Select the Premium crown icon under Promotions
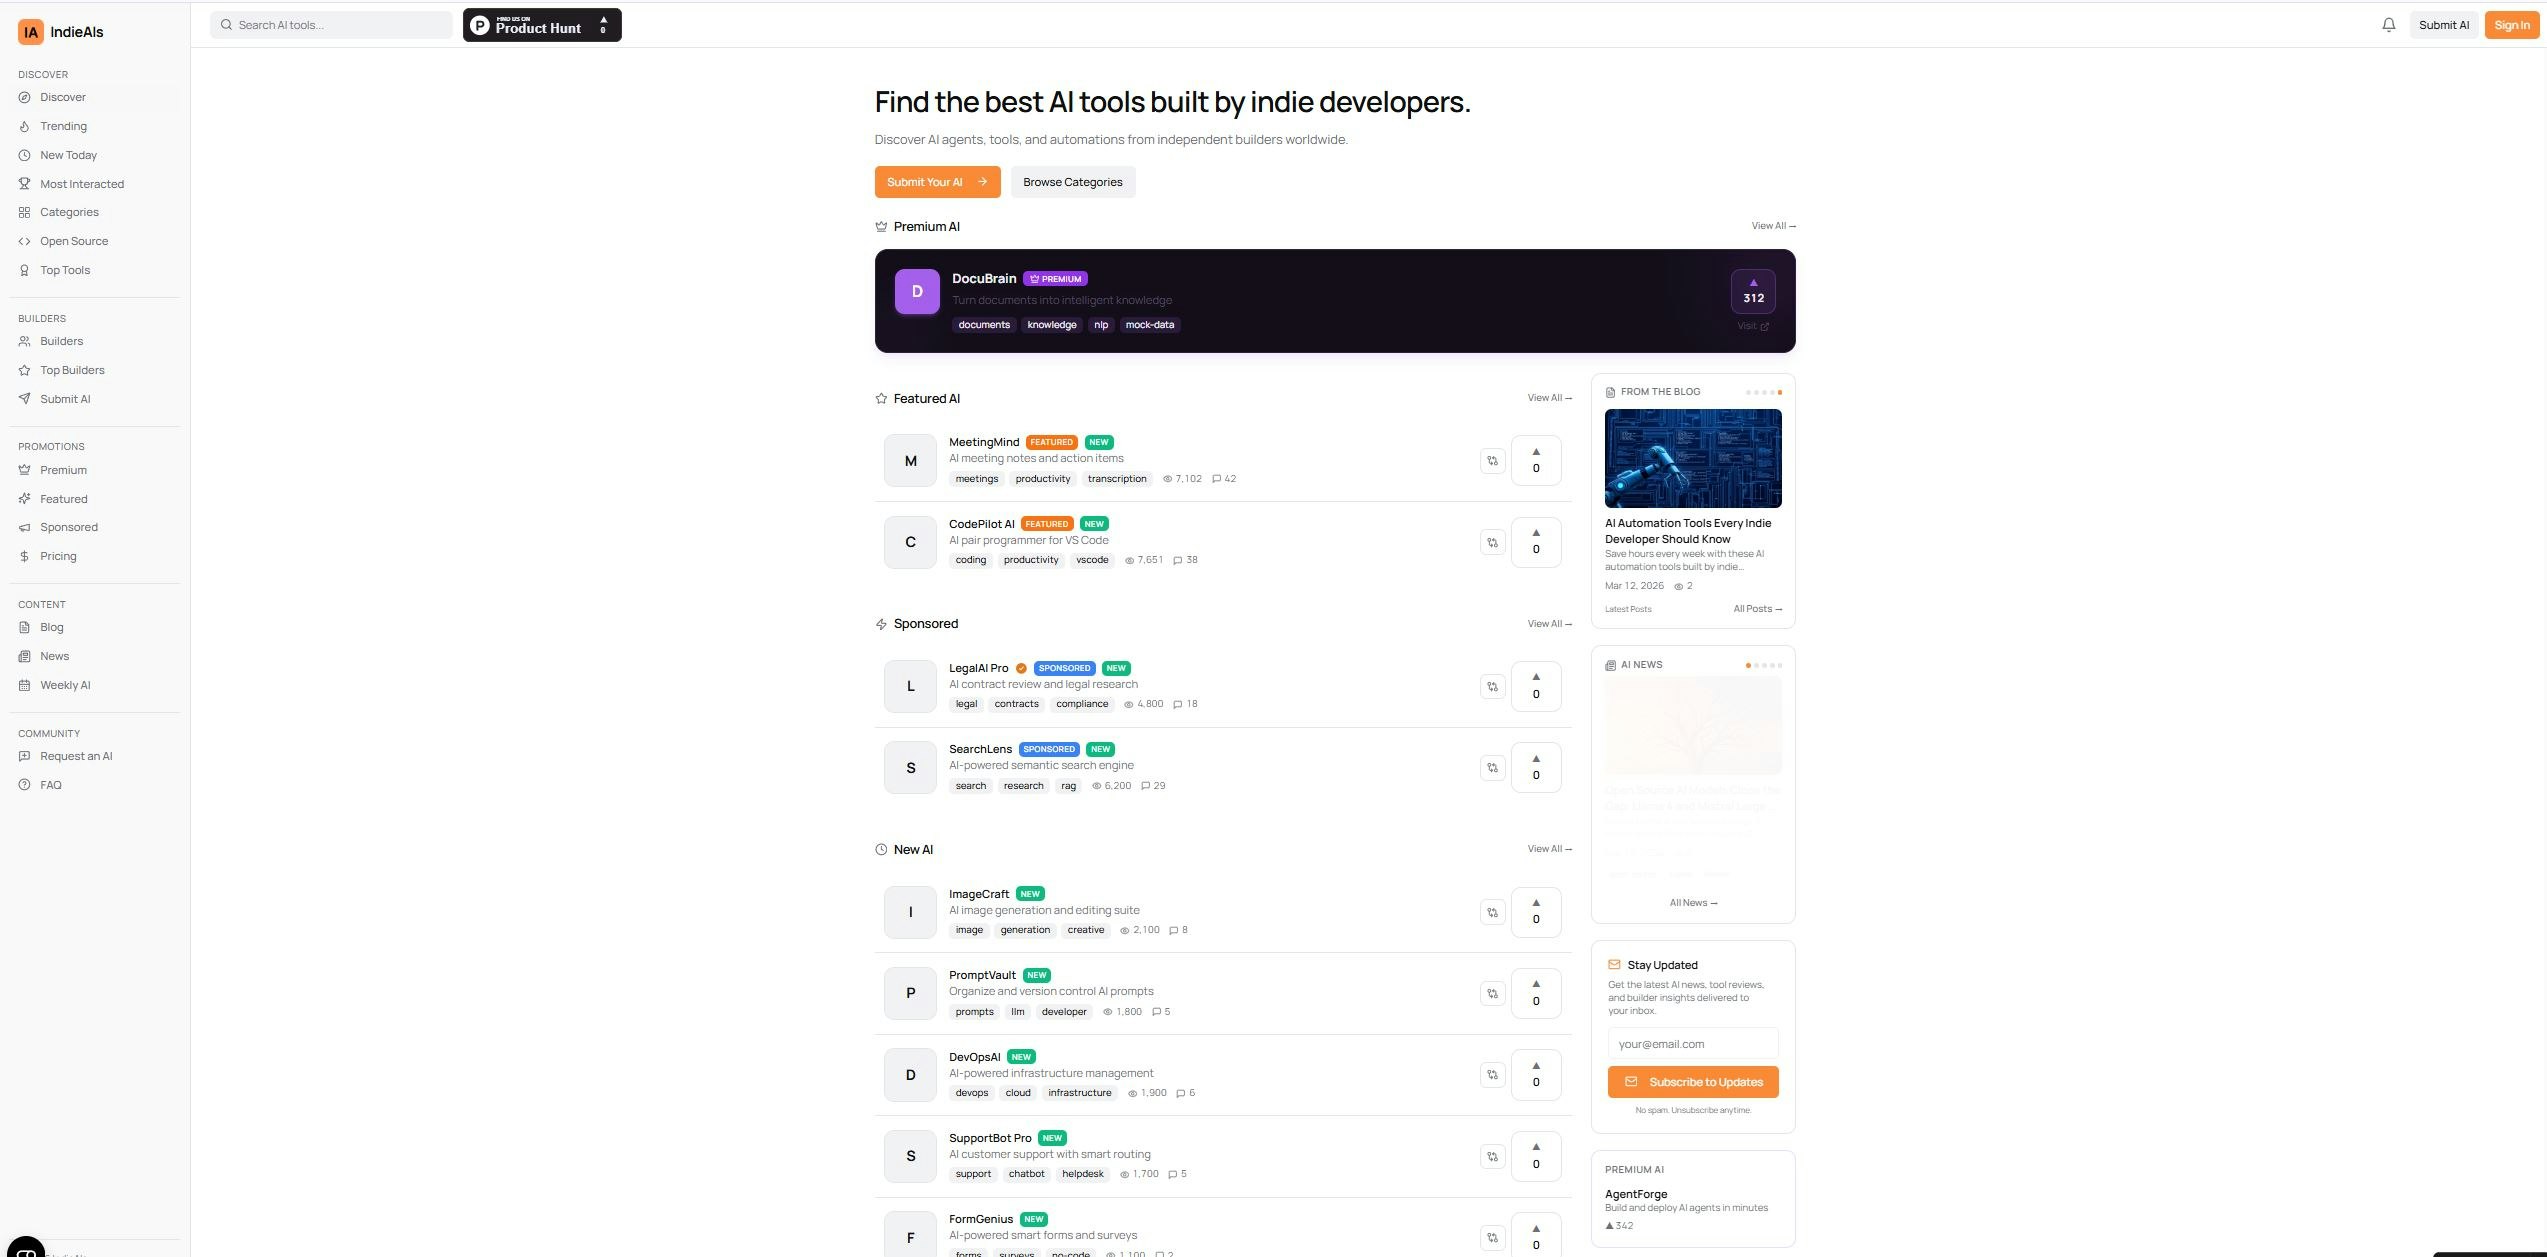This screenshot has height=1257, width=2547. [x=26, y=470]
